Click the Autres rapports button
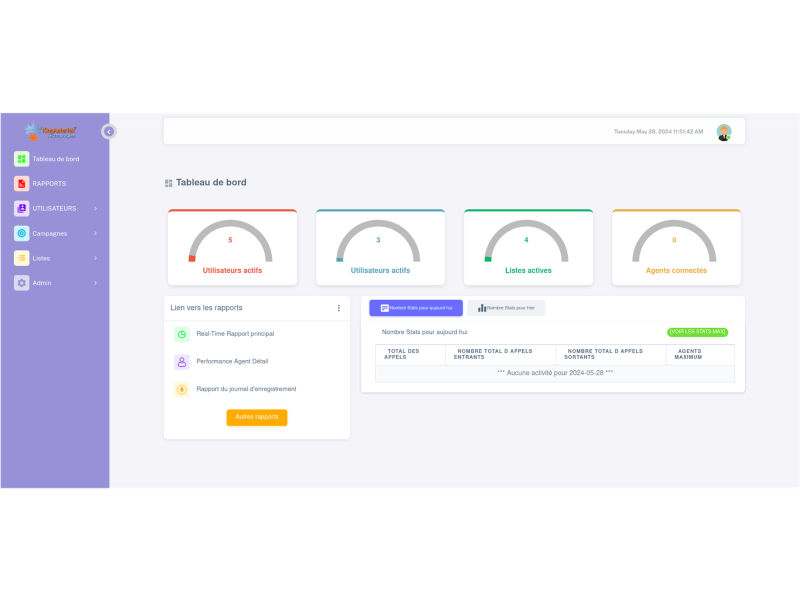The image size is (800, 600). pyautogui.click(x=257, y=417)
